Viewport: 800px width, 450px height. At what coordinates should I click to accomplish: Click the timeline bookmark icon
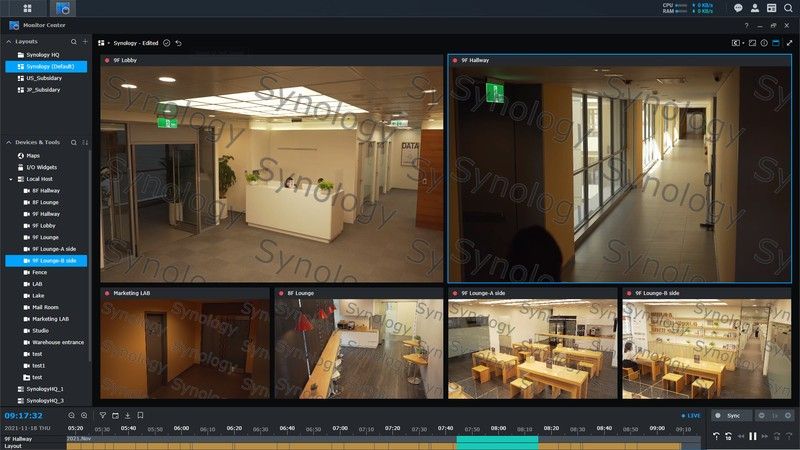point(140,416)
